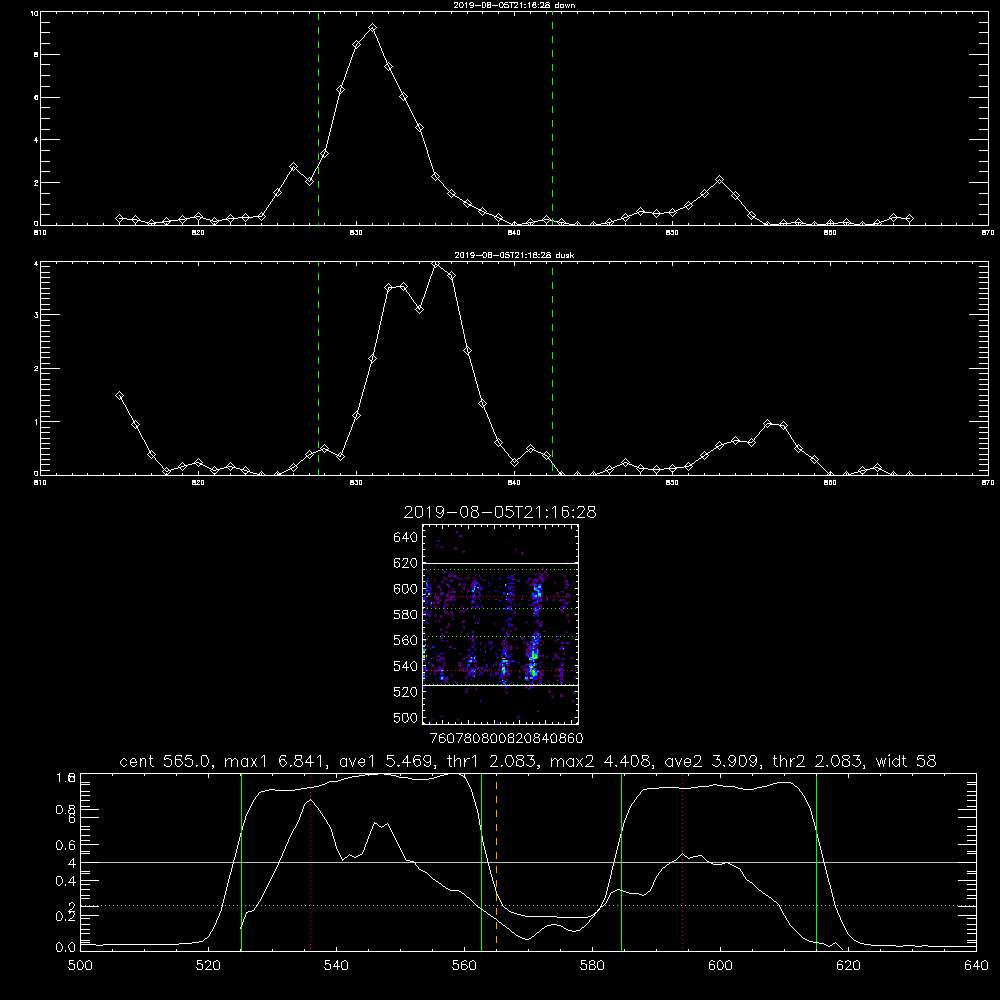This screenshot has width=1000, height=1000.
Task: Click the heatmap x-axis label '760780800820840860'
Action: 507,738
